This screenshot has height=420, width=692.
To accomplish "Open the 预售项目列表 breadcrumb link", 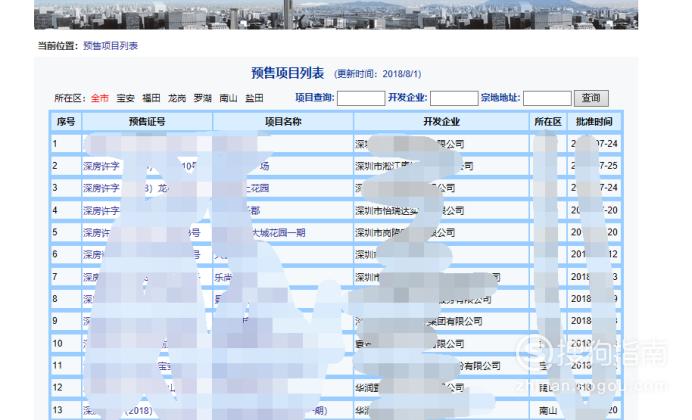I will (x=110, y=45).
